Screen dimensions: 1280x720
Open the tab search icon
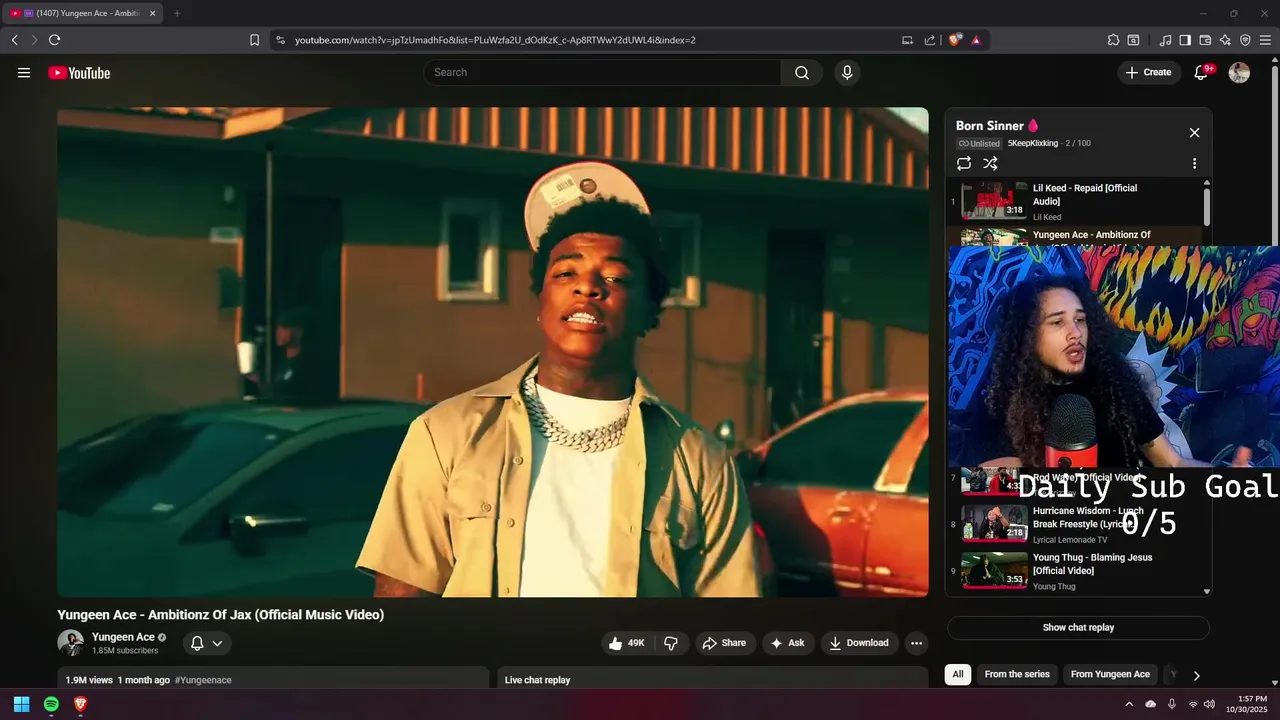(1133, 40)
